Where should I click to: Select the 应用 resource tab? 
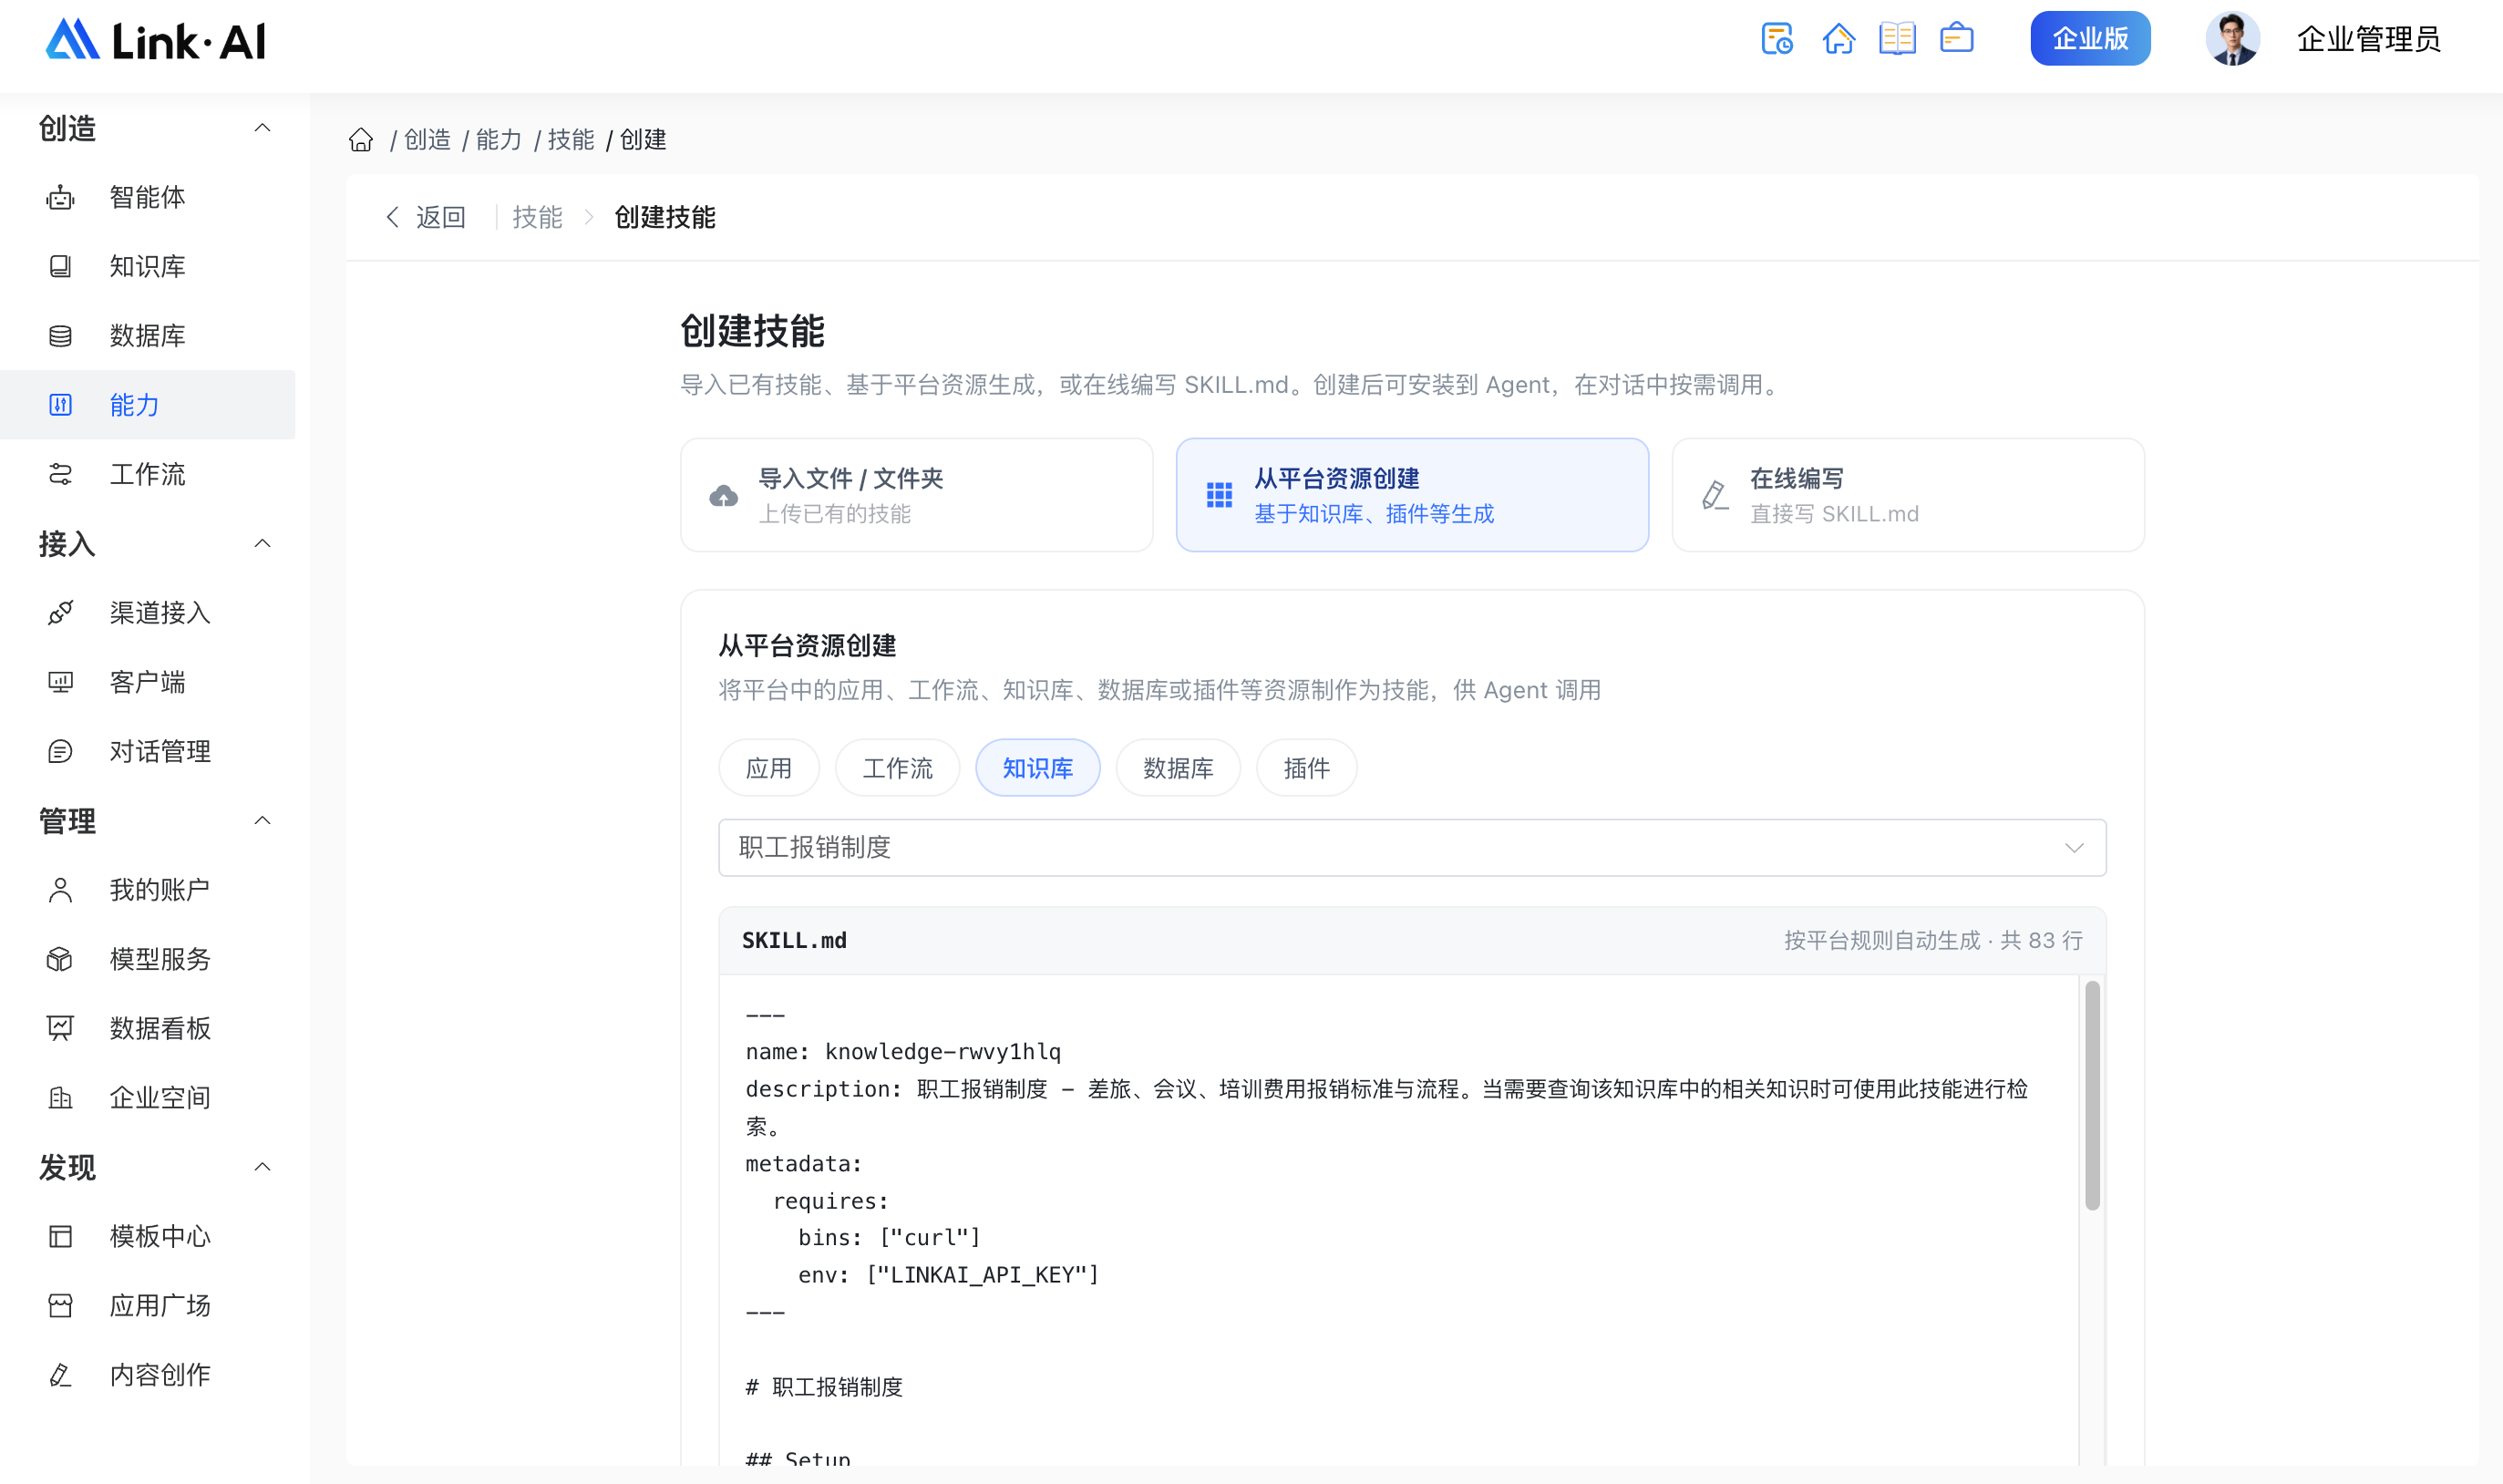(768, 768)
